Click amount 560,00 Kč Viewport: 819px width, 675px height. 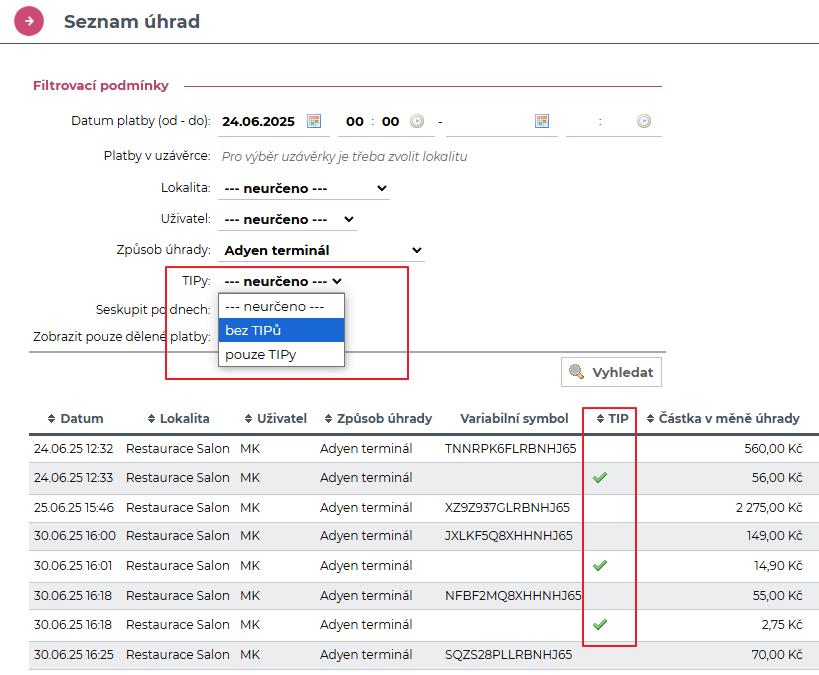click(773, 449)
